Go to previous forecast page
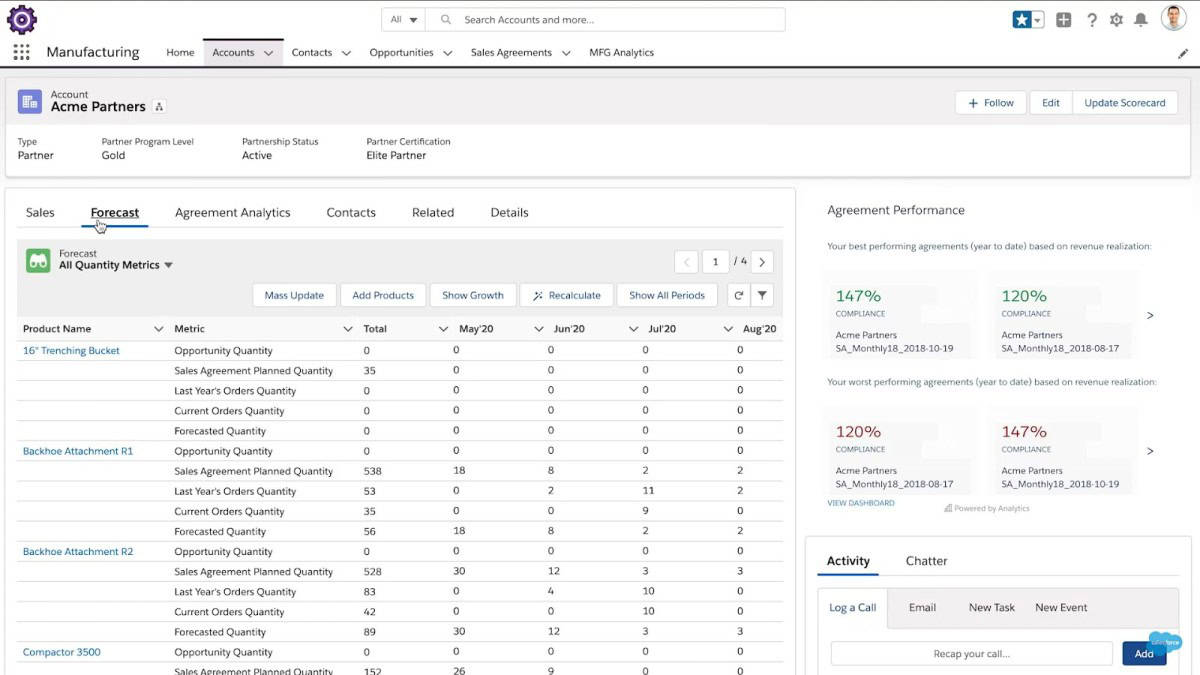Viewport: 1200px width, 675px height. pos(686,262)
